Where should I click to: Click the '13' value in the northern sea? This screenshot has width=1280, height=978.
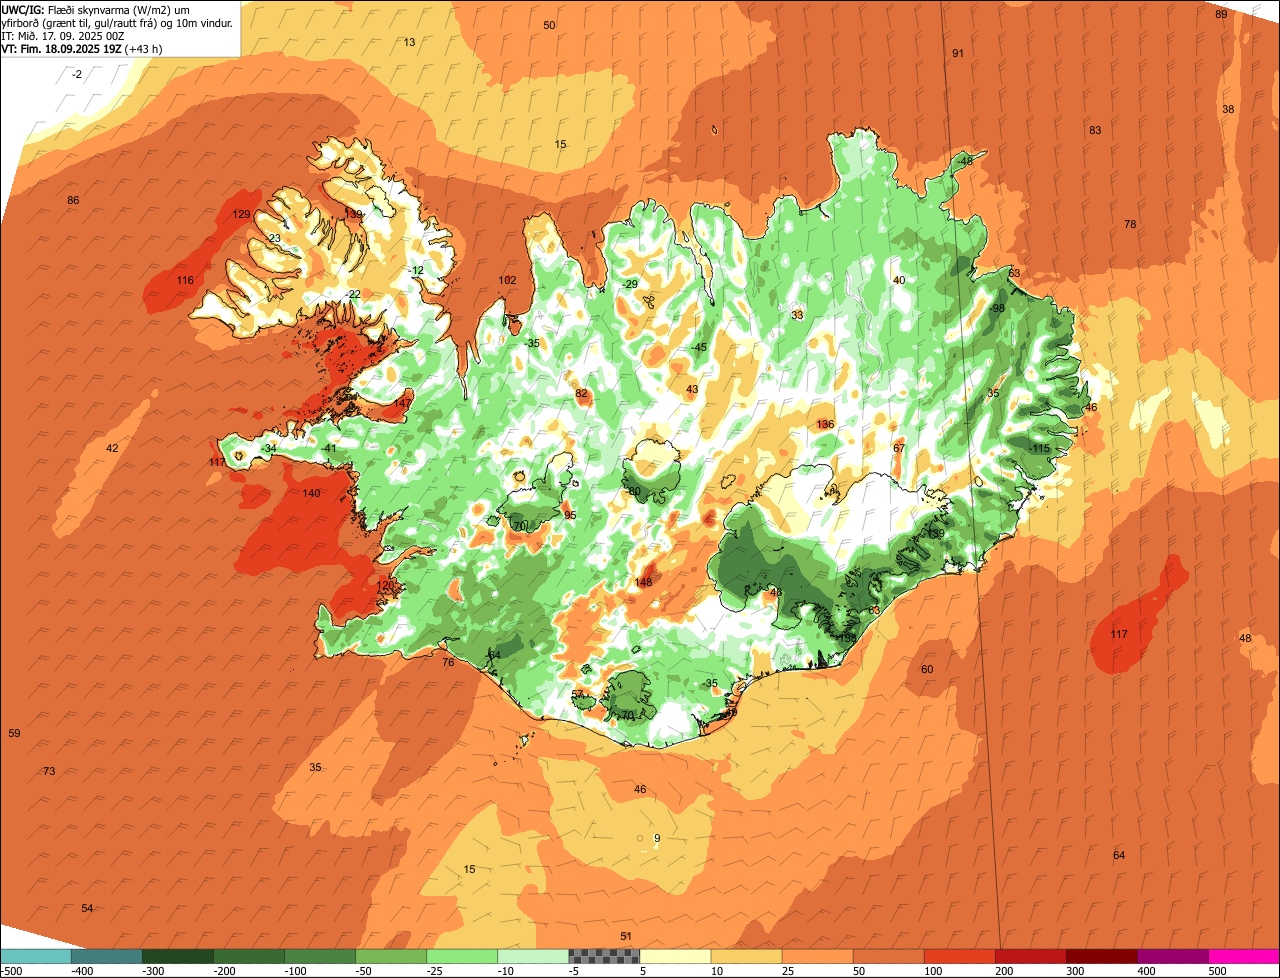click(x=409, y=42)
